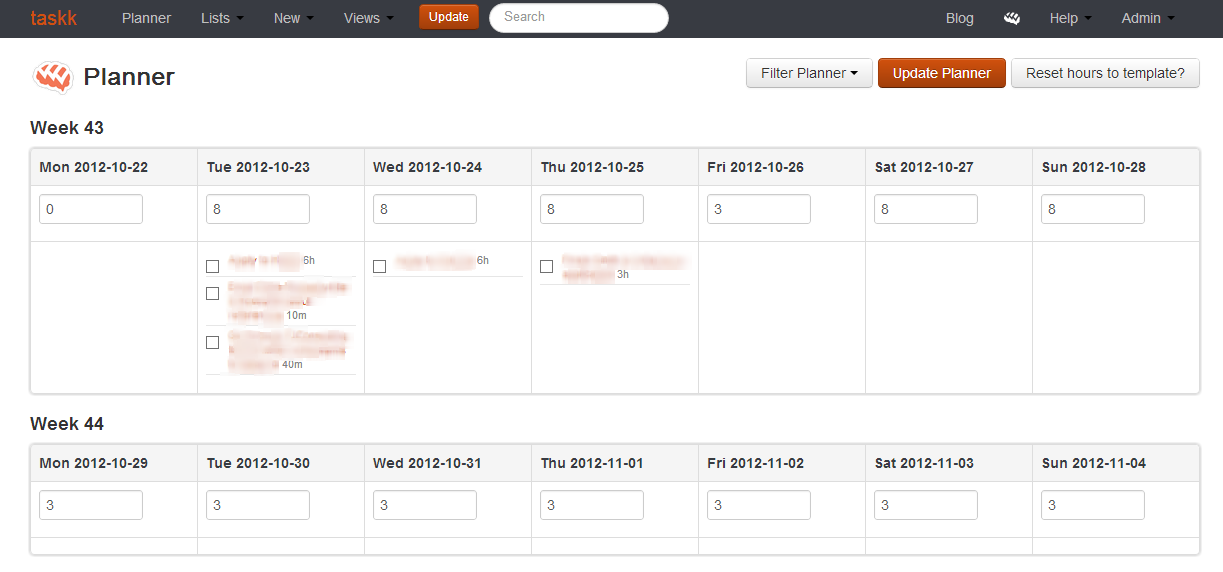The width and height of the screenshot is (1223, 572).
Task: Expand the New dropdown menu
Action: coord(293,18)
